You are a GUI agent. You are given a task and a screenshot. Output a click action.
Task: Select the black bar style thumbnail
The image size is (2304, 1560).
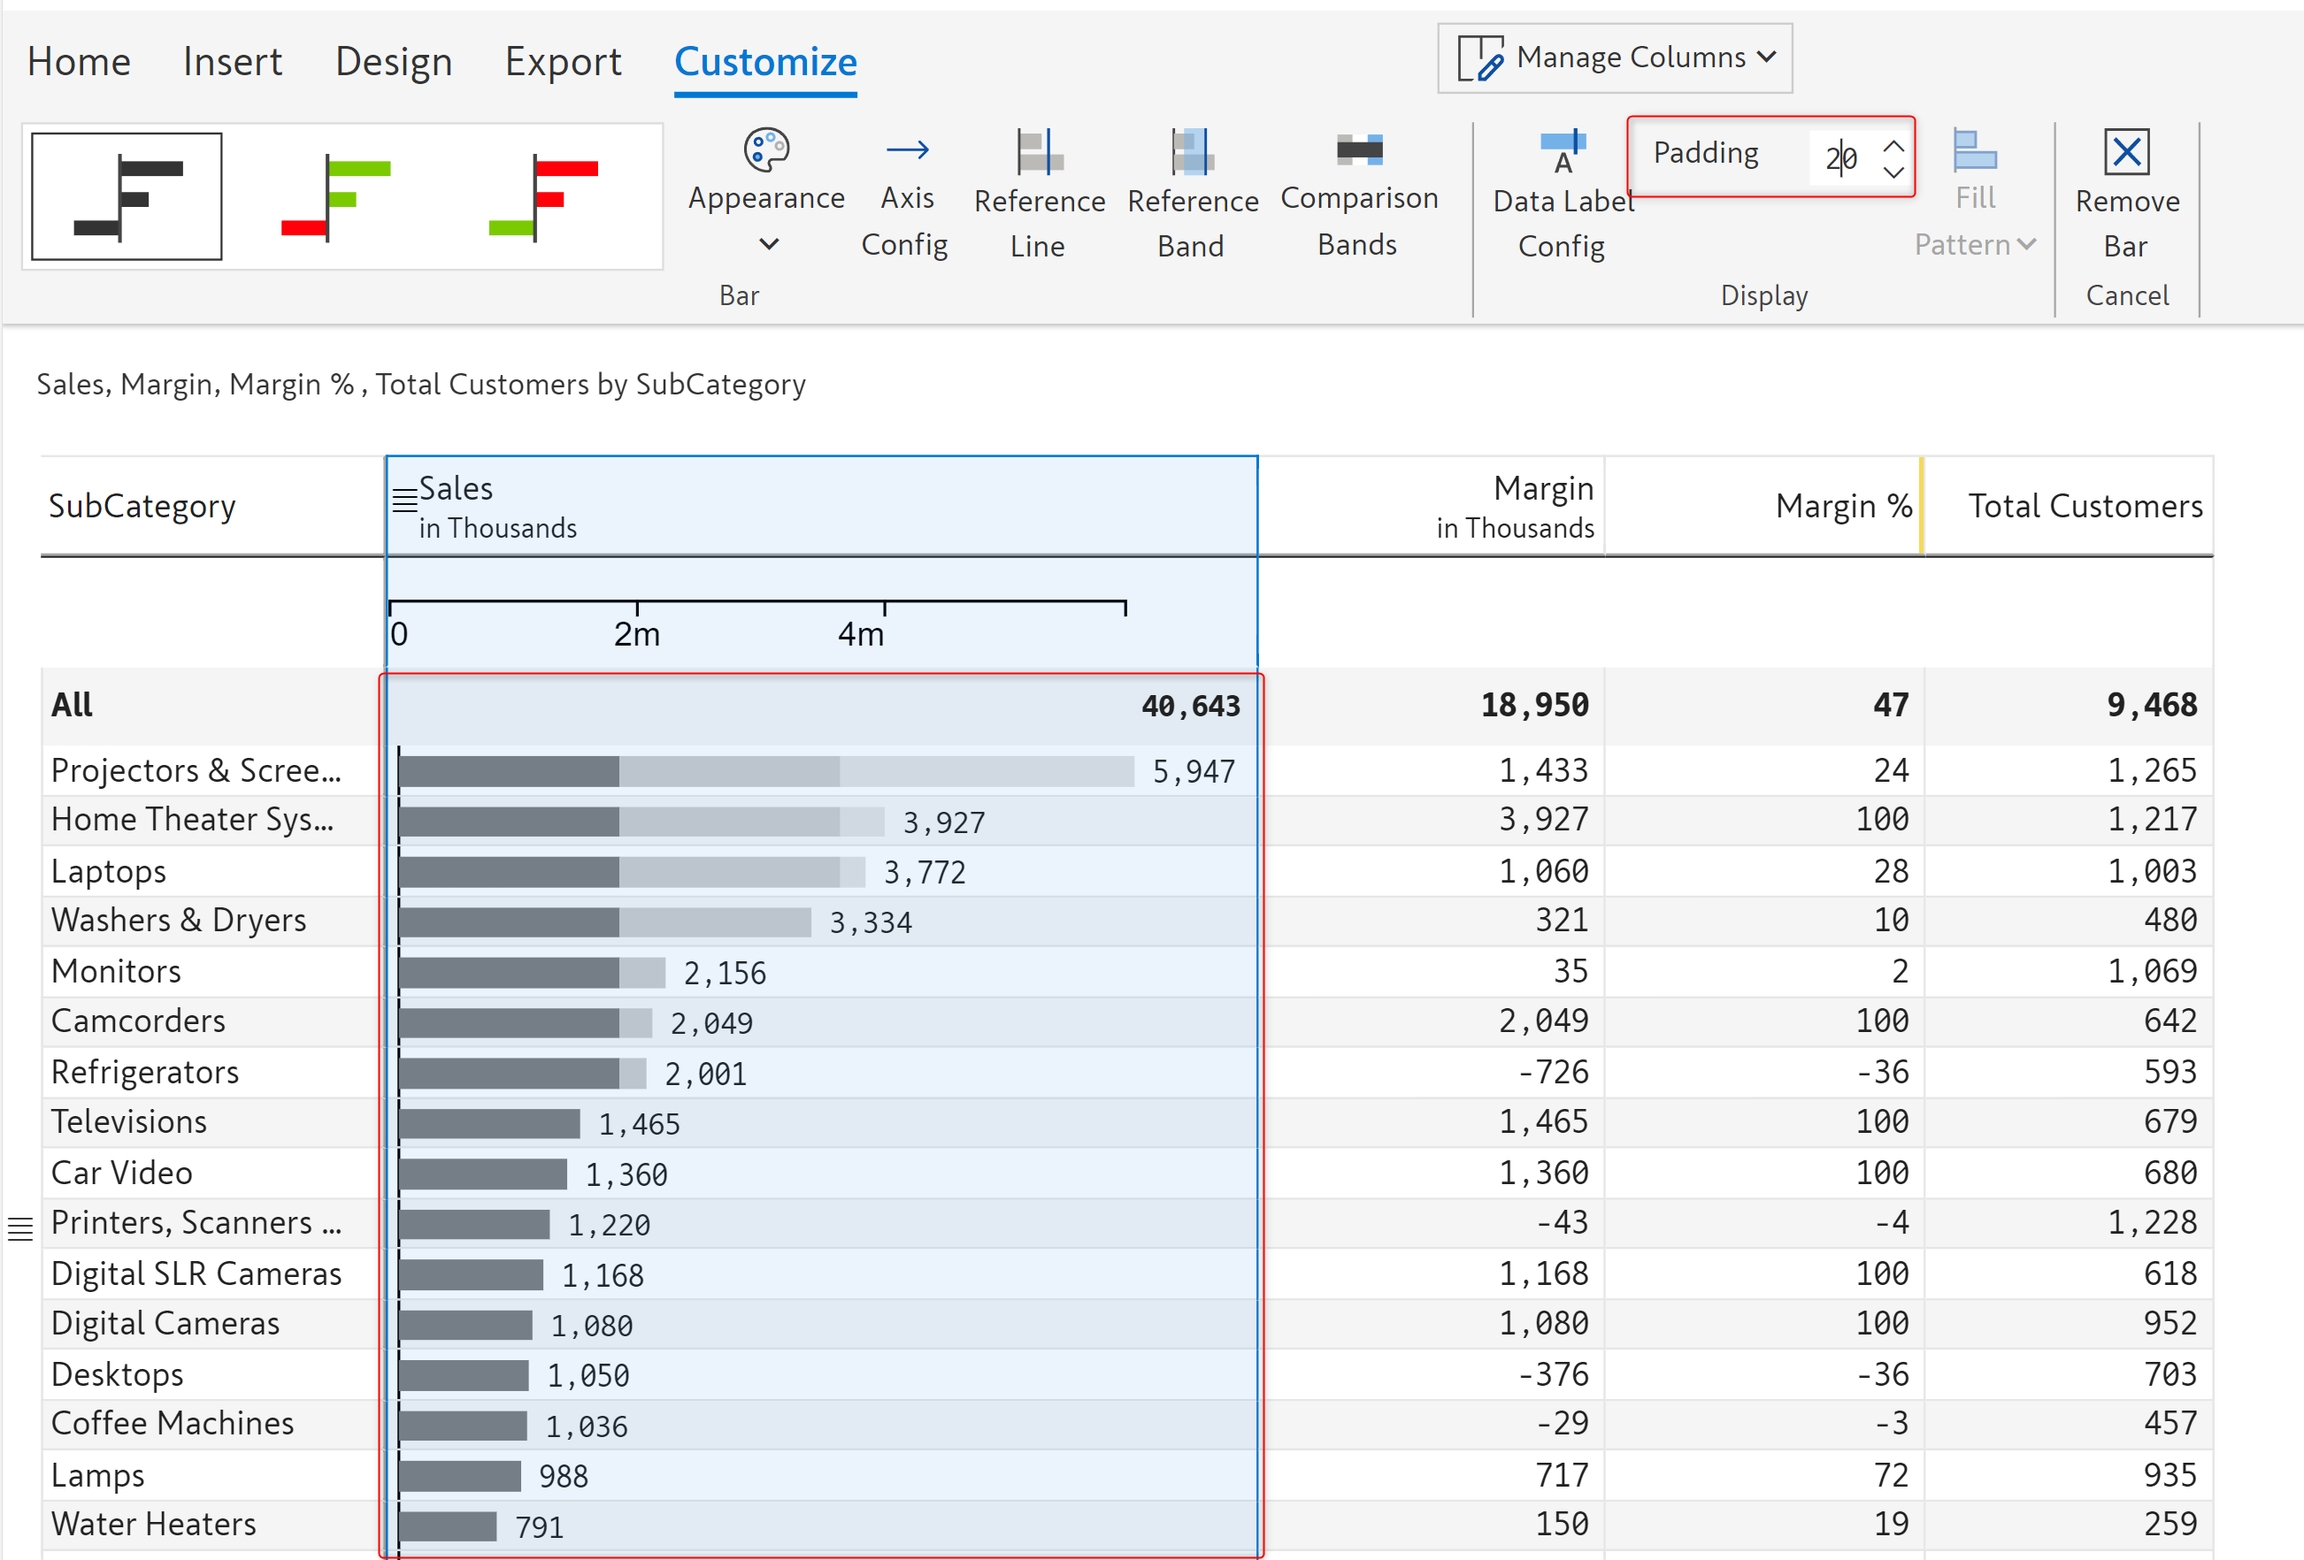tap(127, 197)
